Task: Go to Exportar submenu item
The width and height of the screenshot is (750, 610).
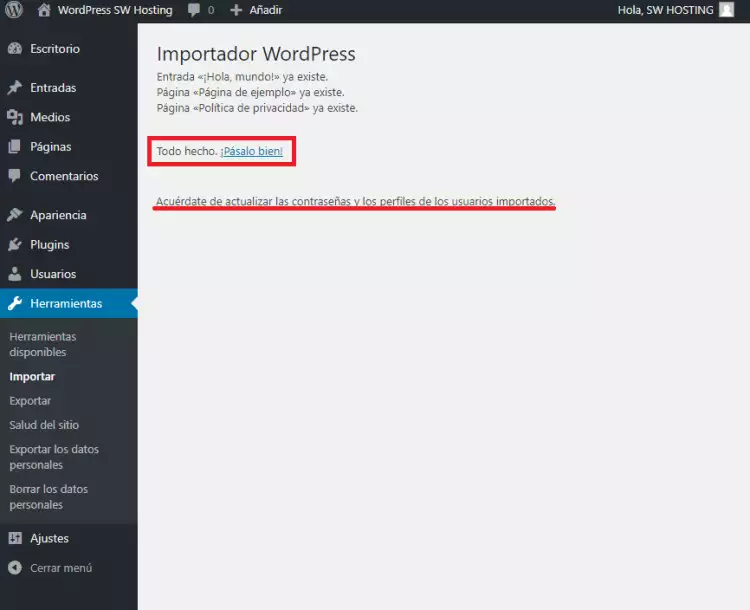Action: [30, 401]
